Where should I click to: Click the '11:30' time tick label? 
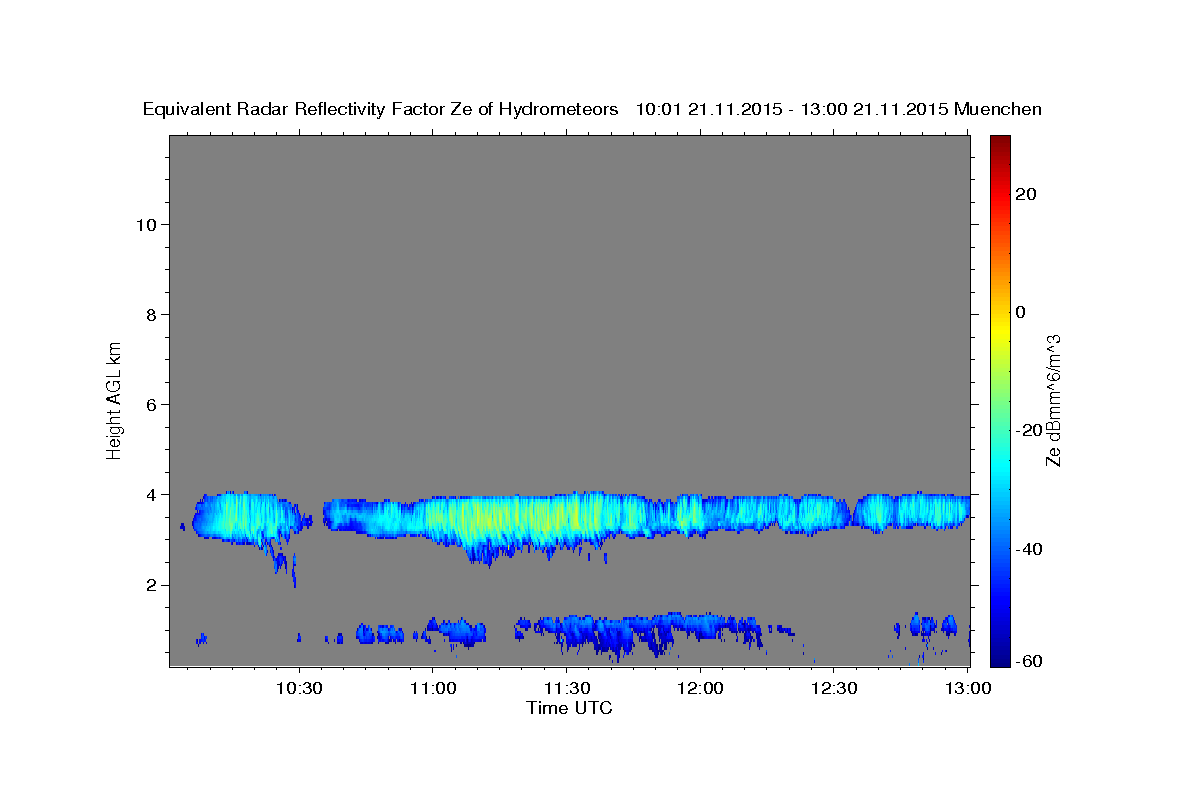click(566, 688)
